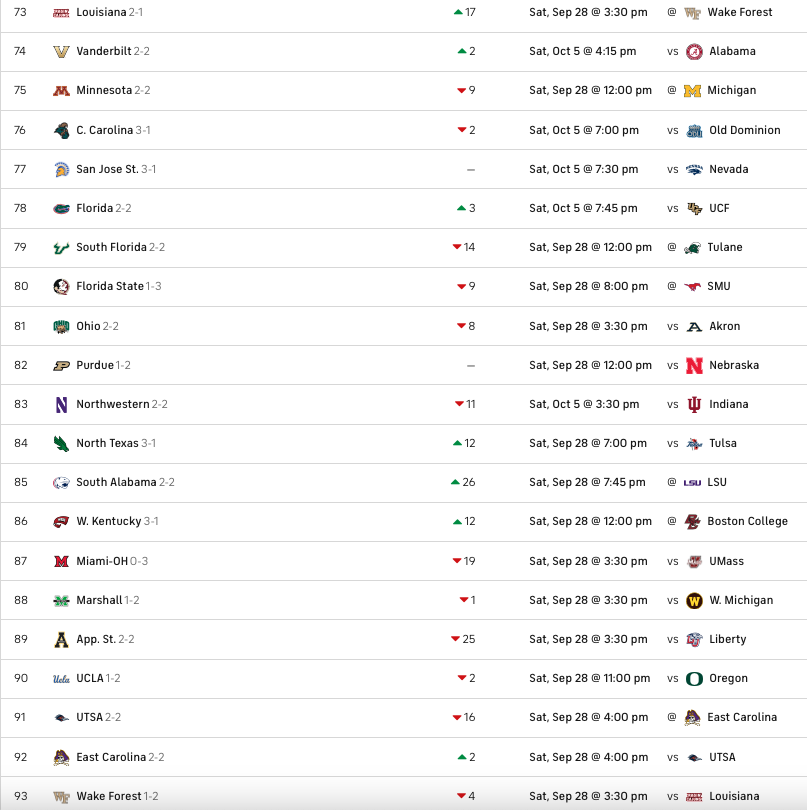Click the Michigan opponent logo
Image resolution: width=807 pixels, height=810 pixels.
tap(693, 91)
